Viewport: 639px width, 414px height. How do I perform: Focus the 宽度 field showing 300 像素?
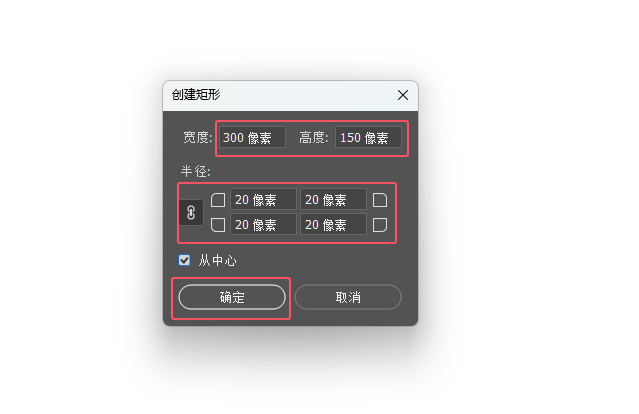tap(252, 137)
